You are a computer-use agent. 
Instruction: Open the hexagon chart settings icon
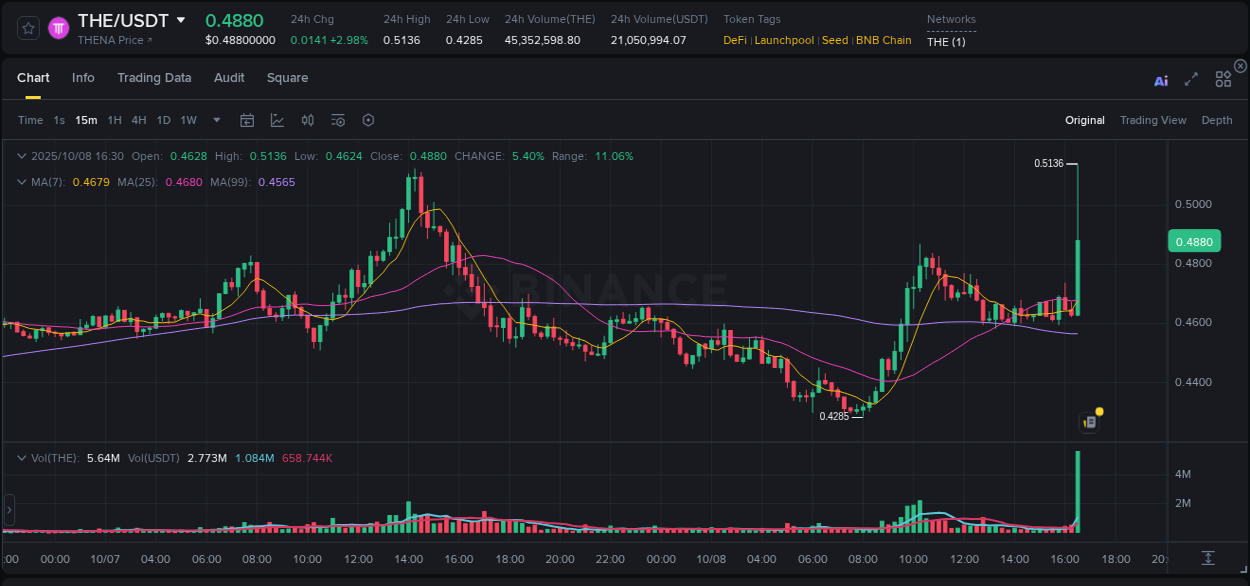coord(368,119)
